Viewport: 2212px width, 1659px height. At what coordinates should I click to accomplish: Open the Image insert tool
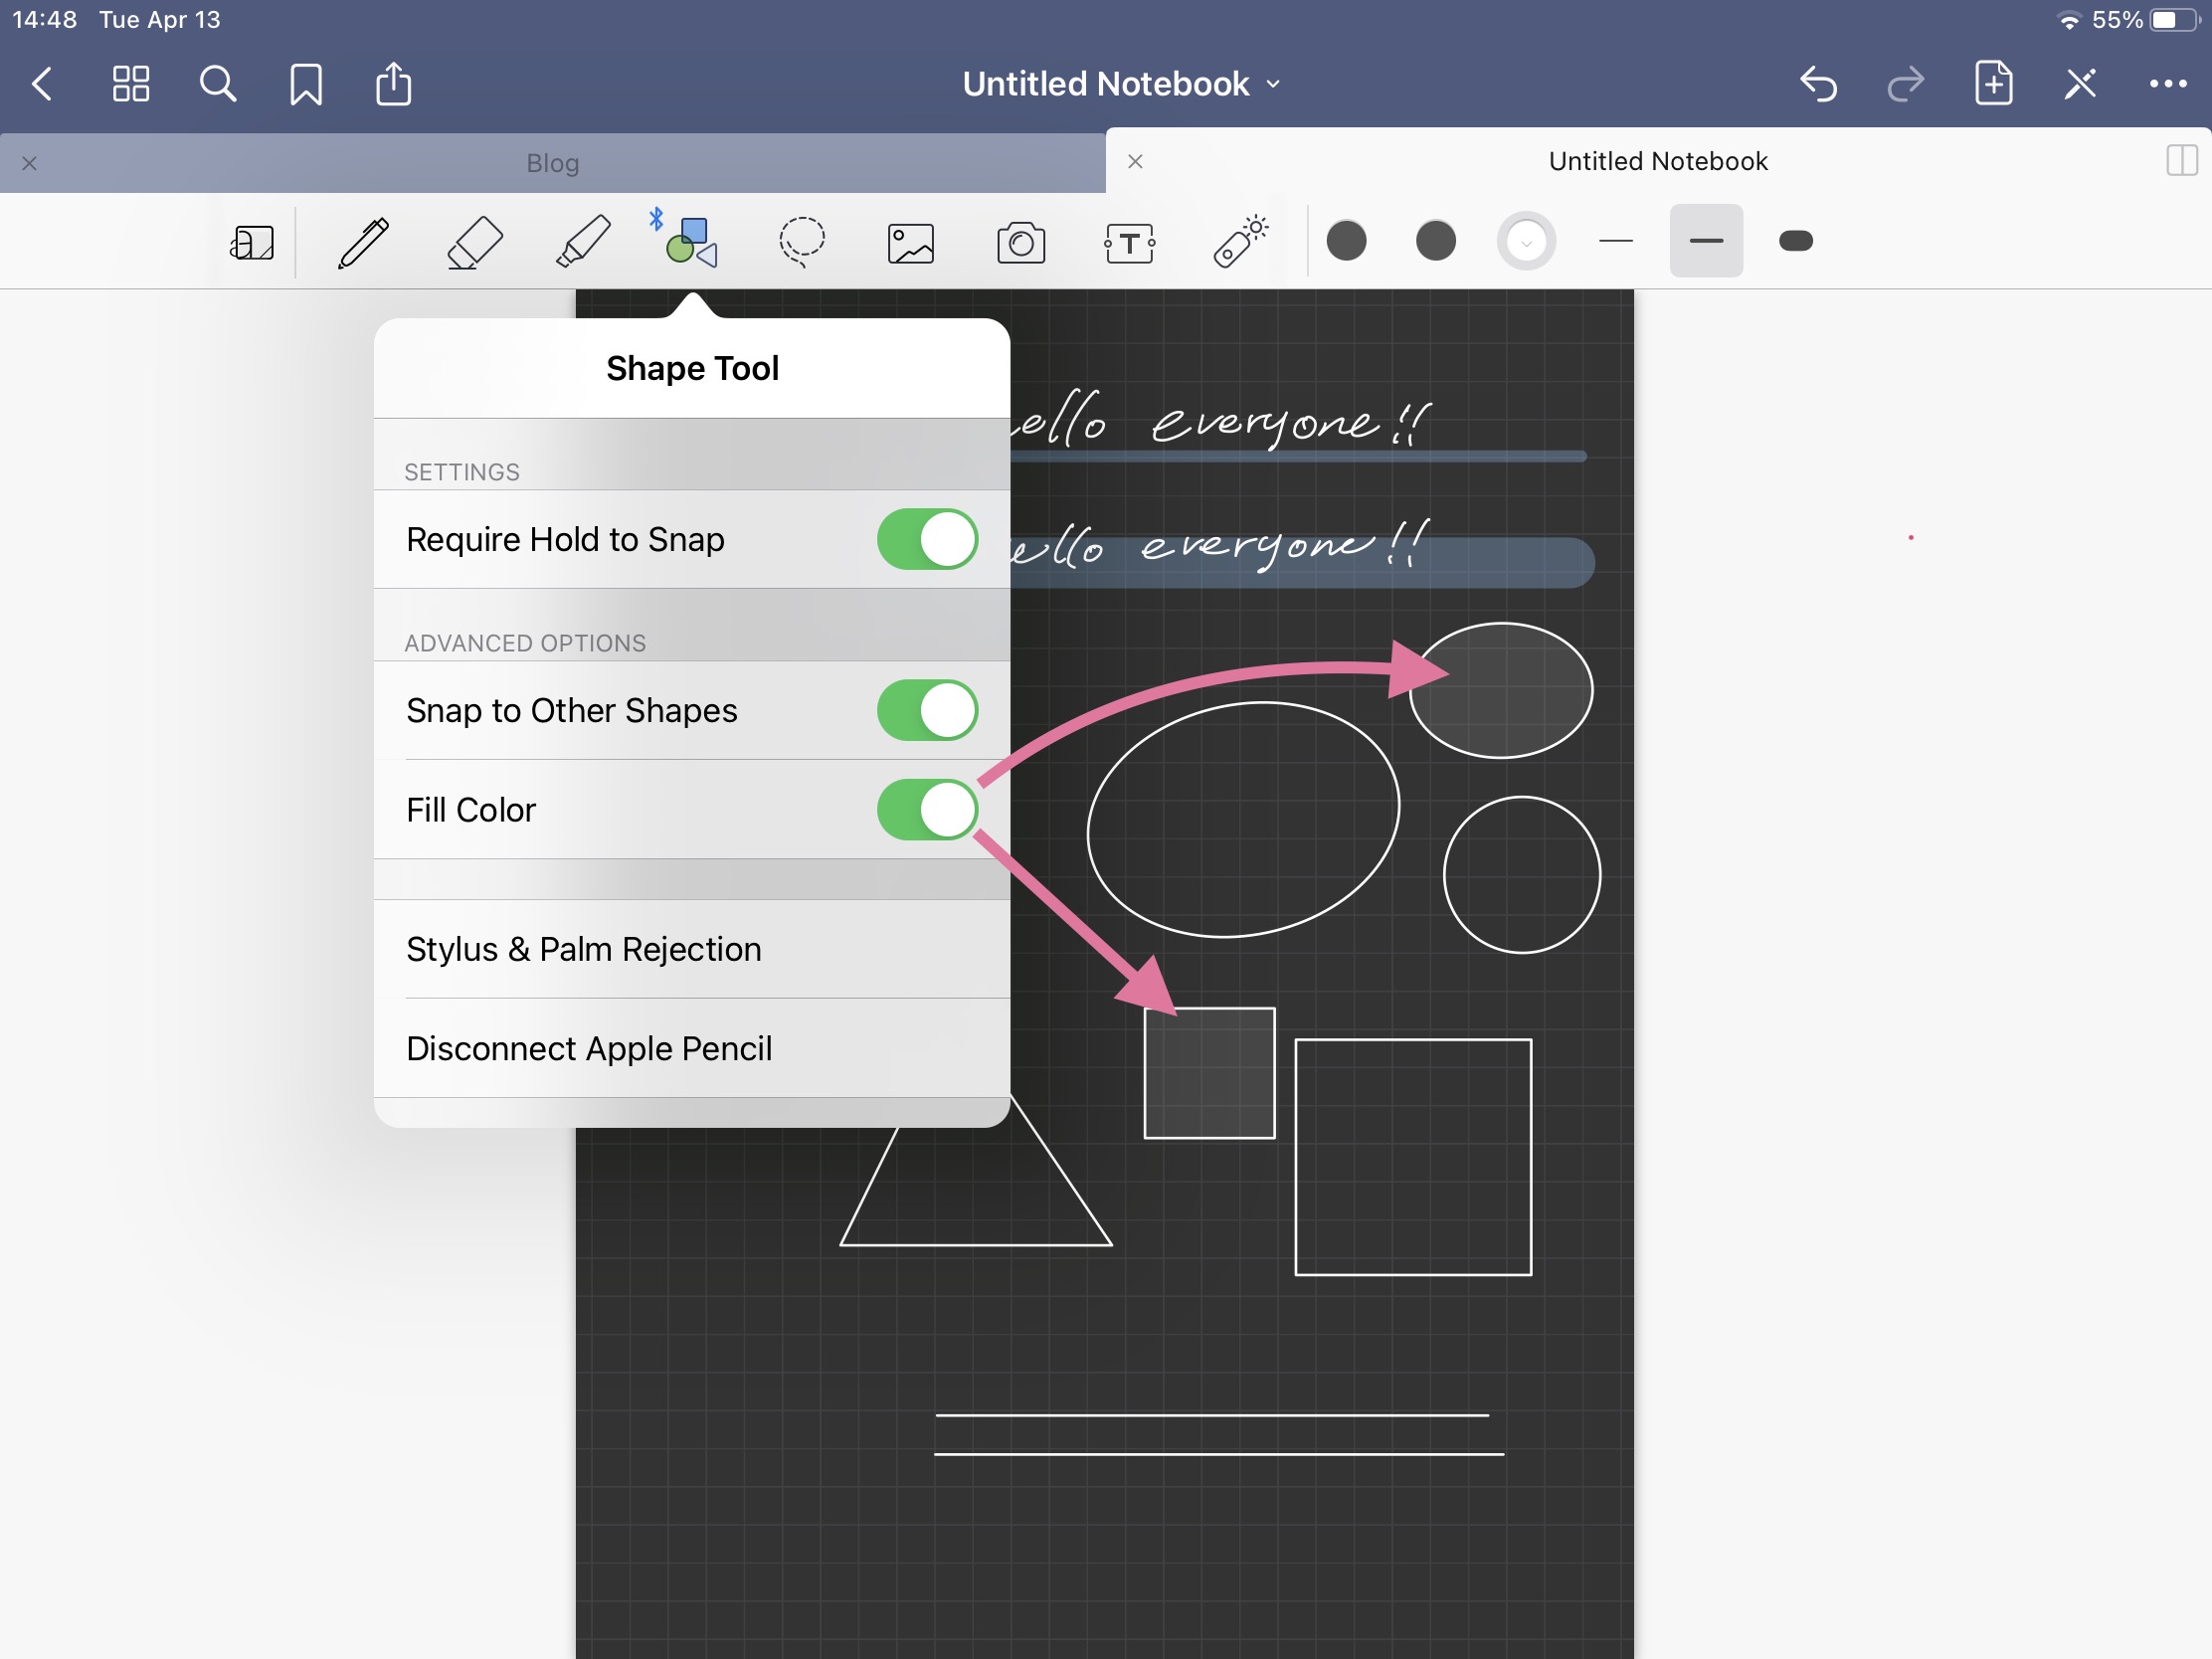[910, 243]
